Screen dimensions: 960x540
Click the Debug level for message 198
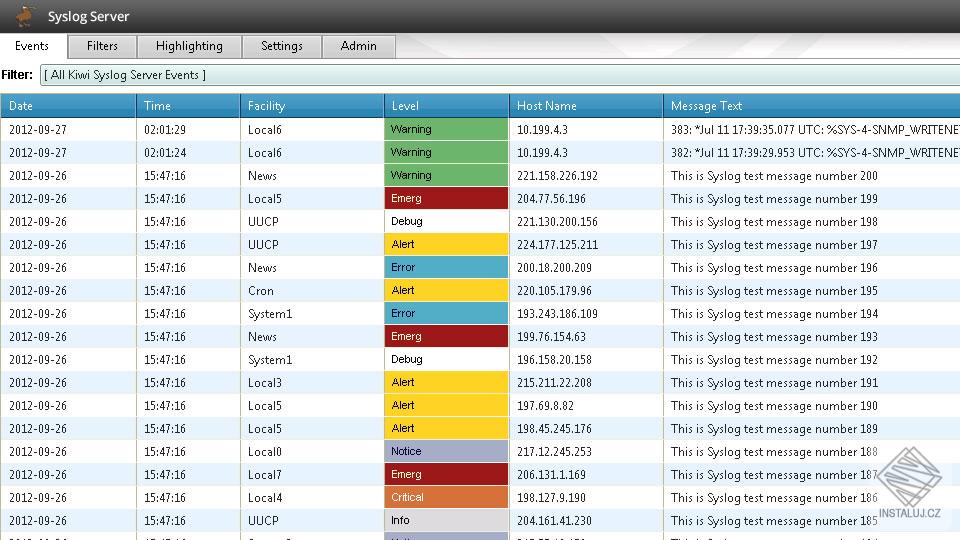[446, 222]
